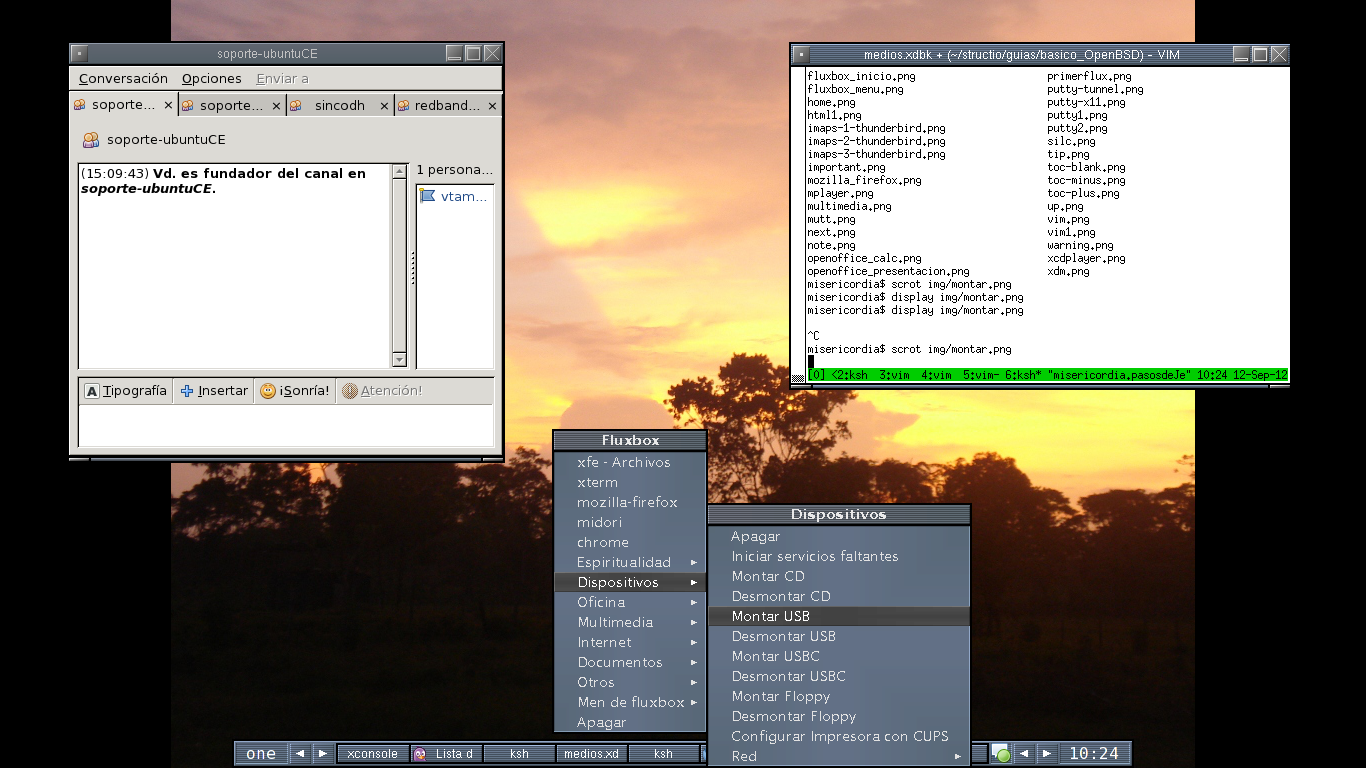Select Desmontar Floppy
This screenshot has height=768, width=1366.
[x=839, y=716]
